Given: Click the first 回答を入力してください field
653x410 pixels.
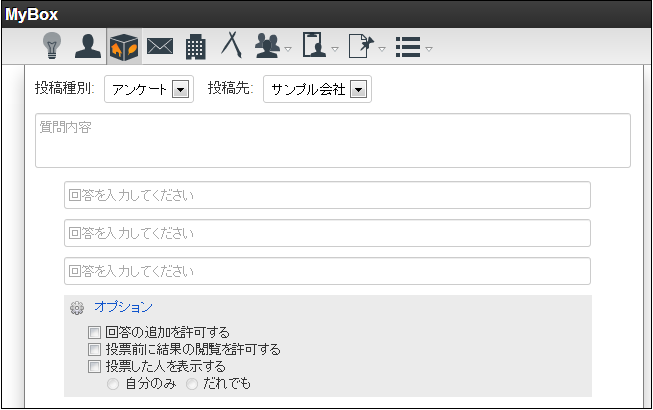Looking at the screenshot, I should (x=327, y=195).
